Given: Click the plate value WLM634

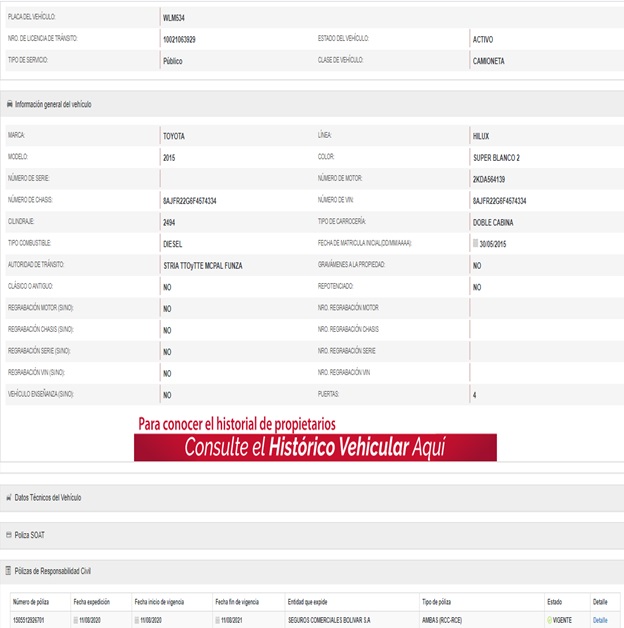Looking at the screenshot, I should click(173, 18).
